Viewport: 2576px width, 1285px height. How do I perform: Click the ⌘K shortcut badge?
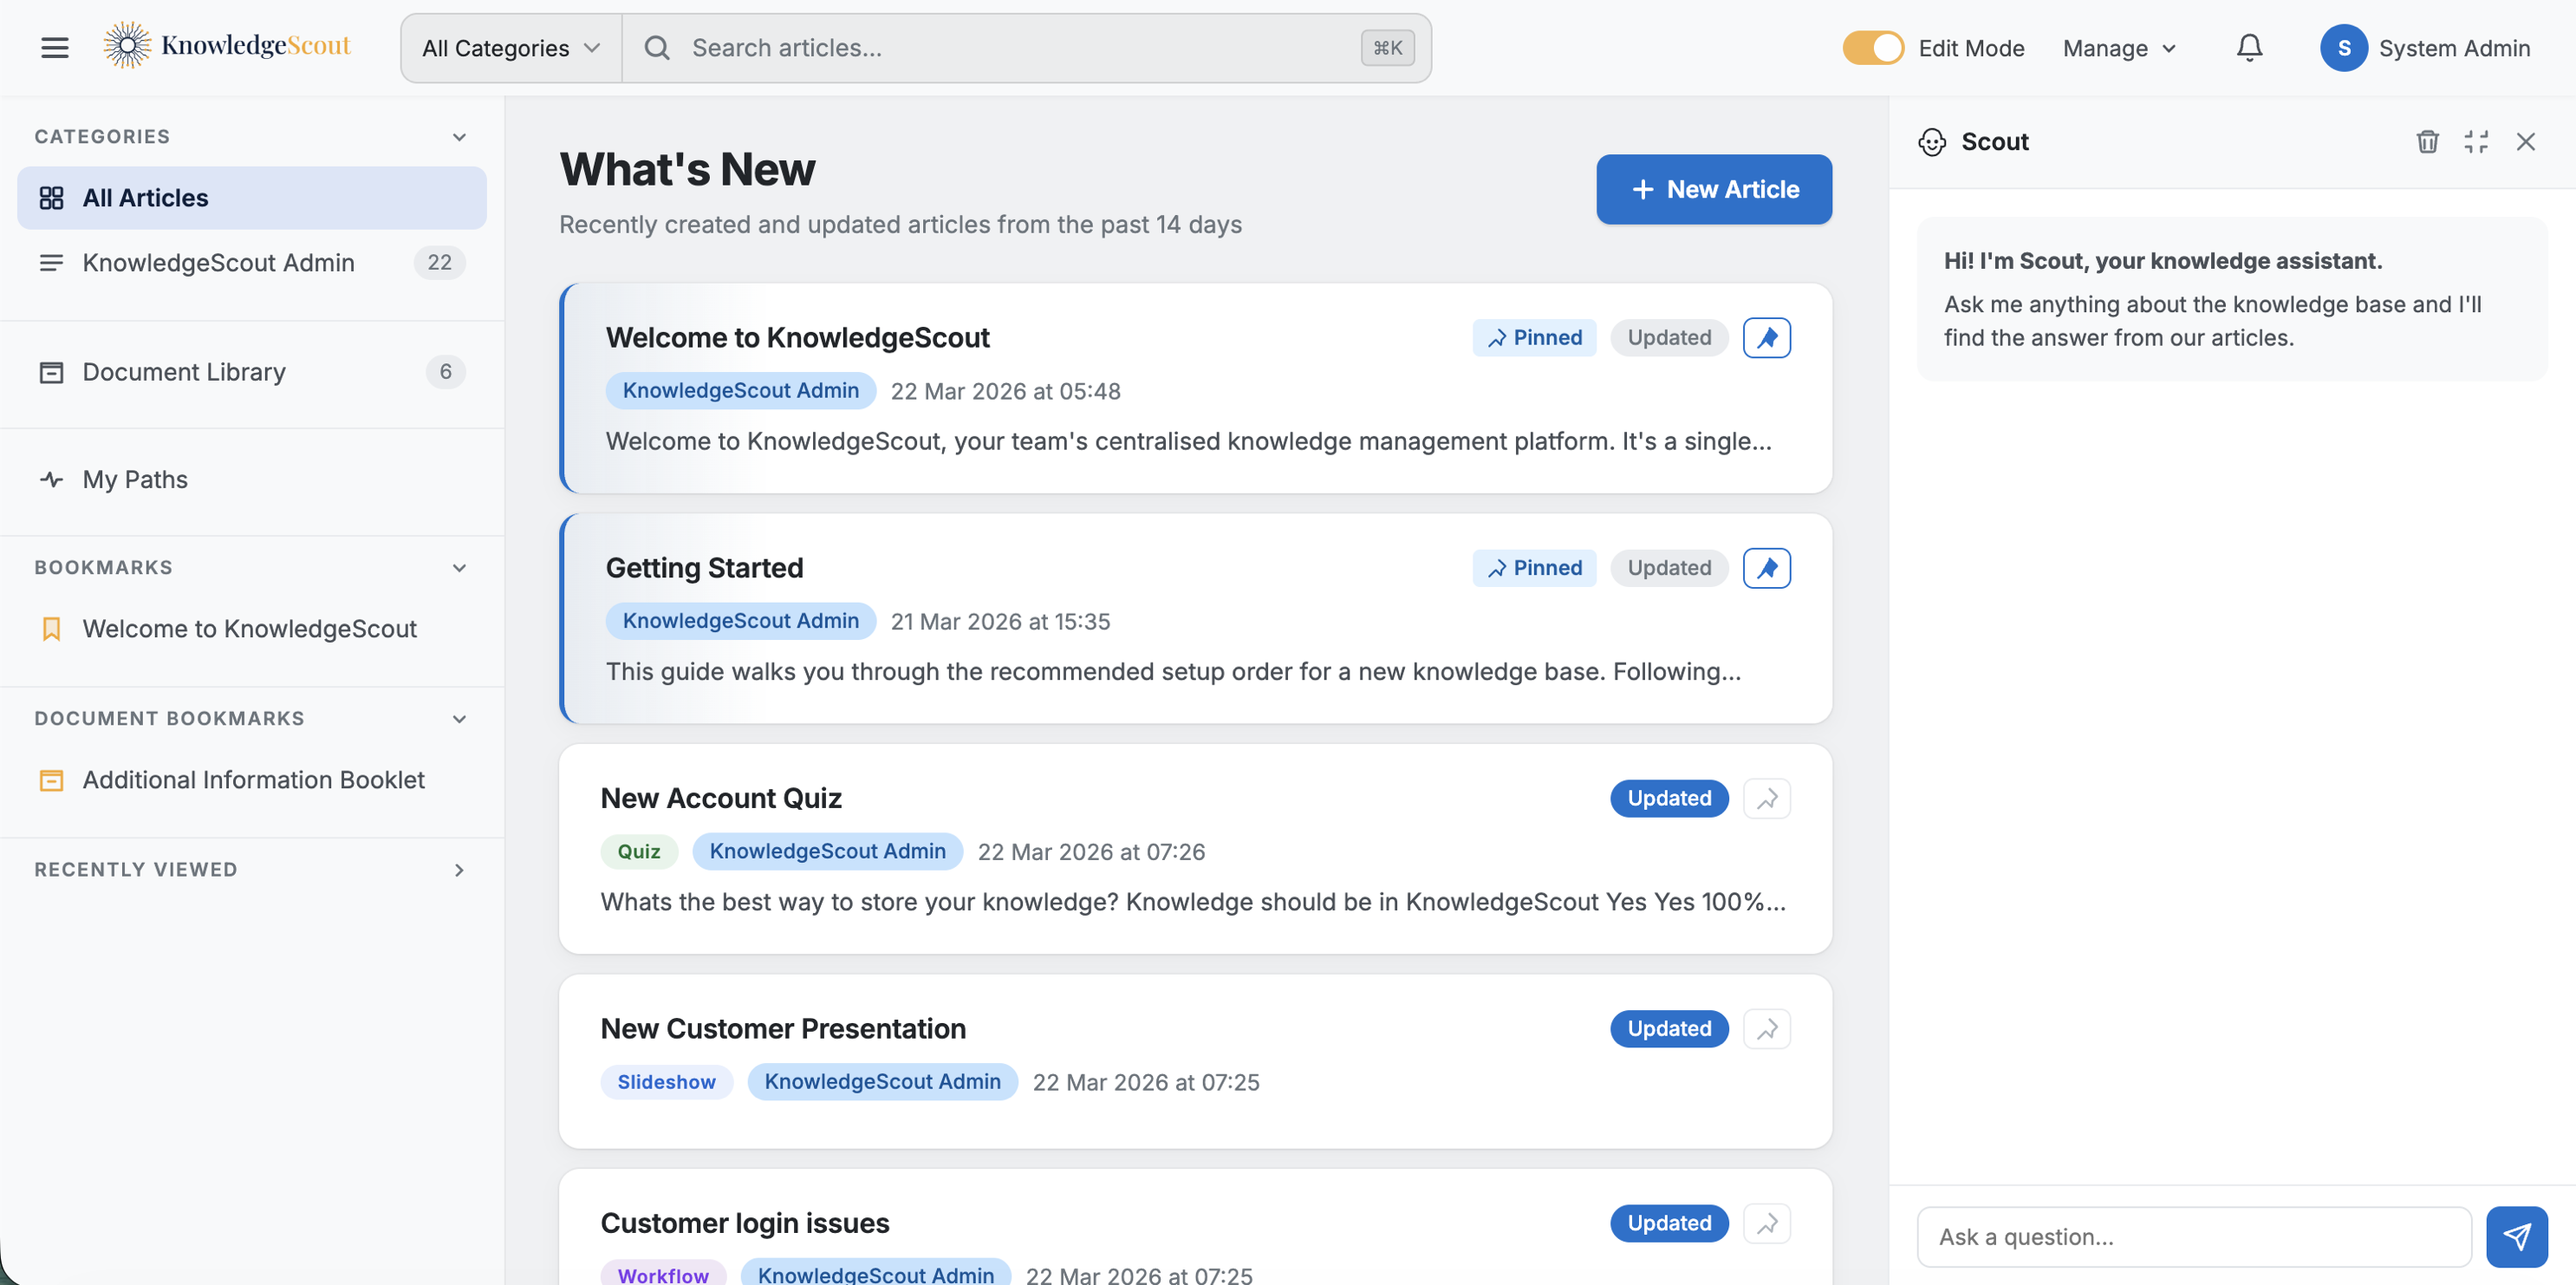[1387, 48]
